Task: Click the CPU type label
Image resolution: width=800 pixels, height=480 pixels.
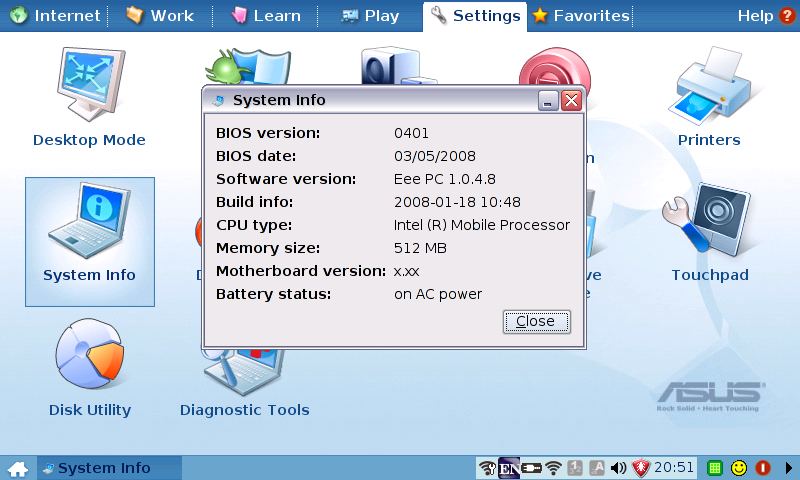Action: [x=254, y=225]
